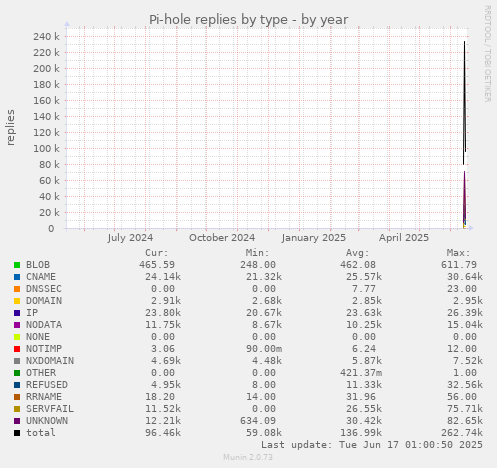Click the RRNAME brown legend swatch

17,397
